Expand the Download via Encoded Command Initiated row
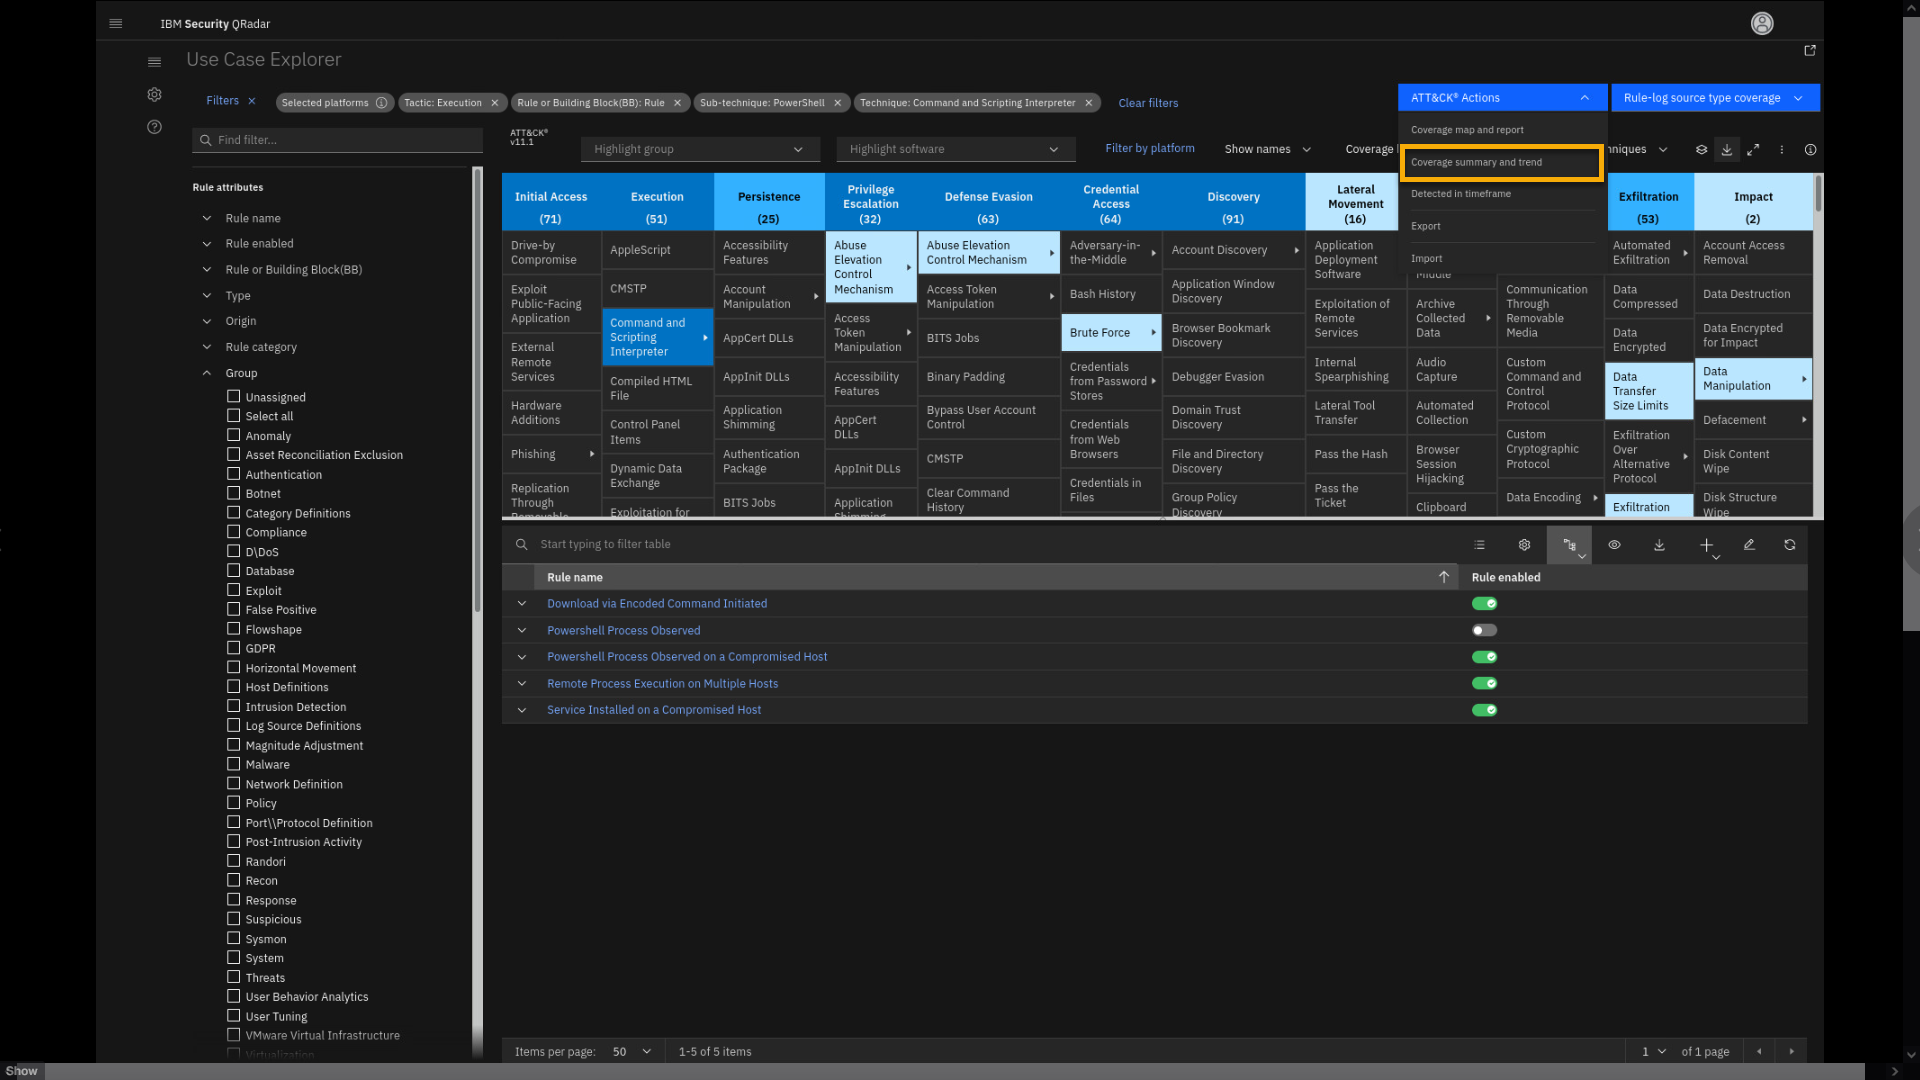 (521, 603)
